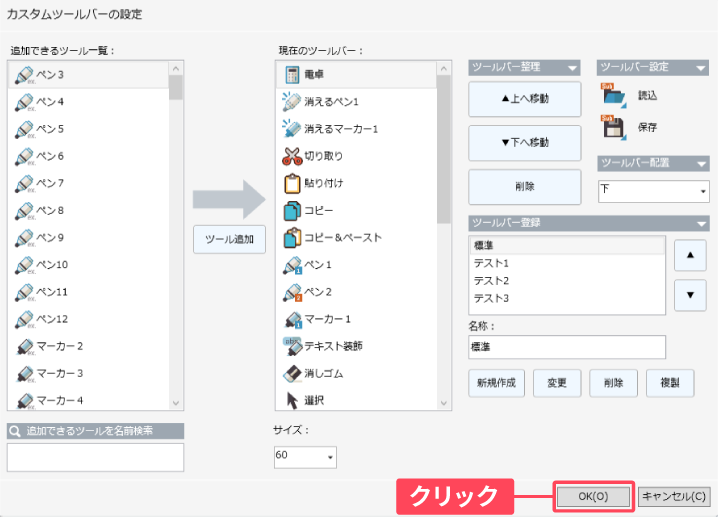Select the ペン1 icon in current toolbar

coord(292,265)
